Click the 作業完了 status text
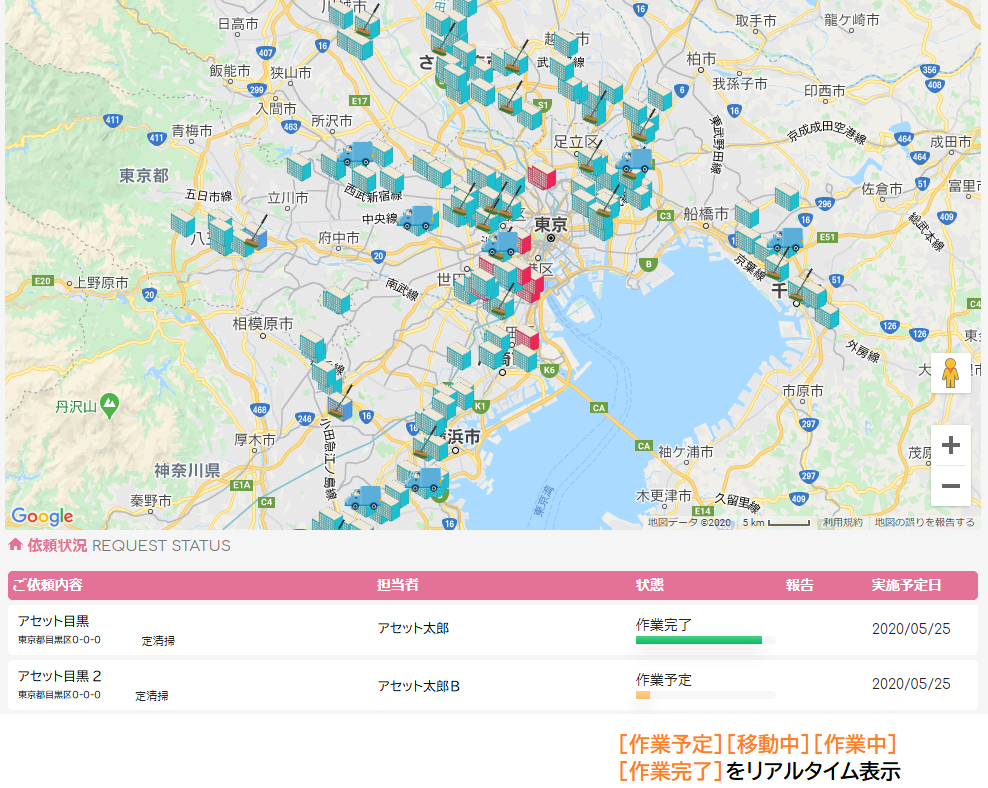Screen dimensions: 988x788 tap(663, 625)
